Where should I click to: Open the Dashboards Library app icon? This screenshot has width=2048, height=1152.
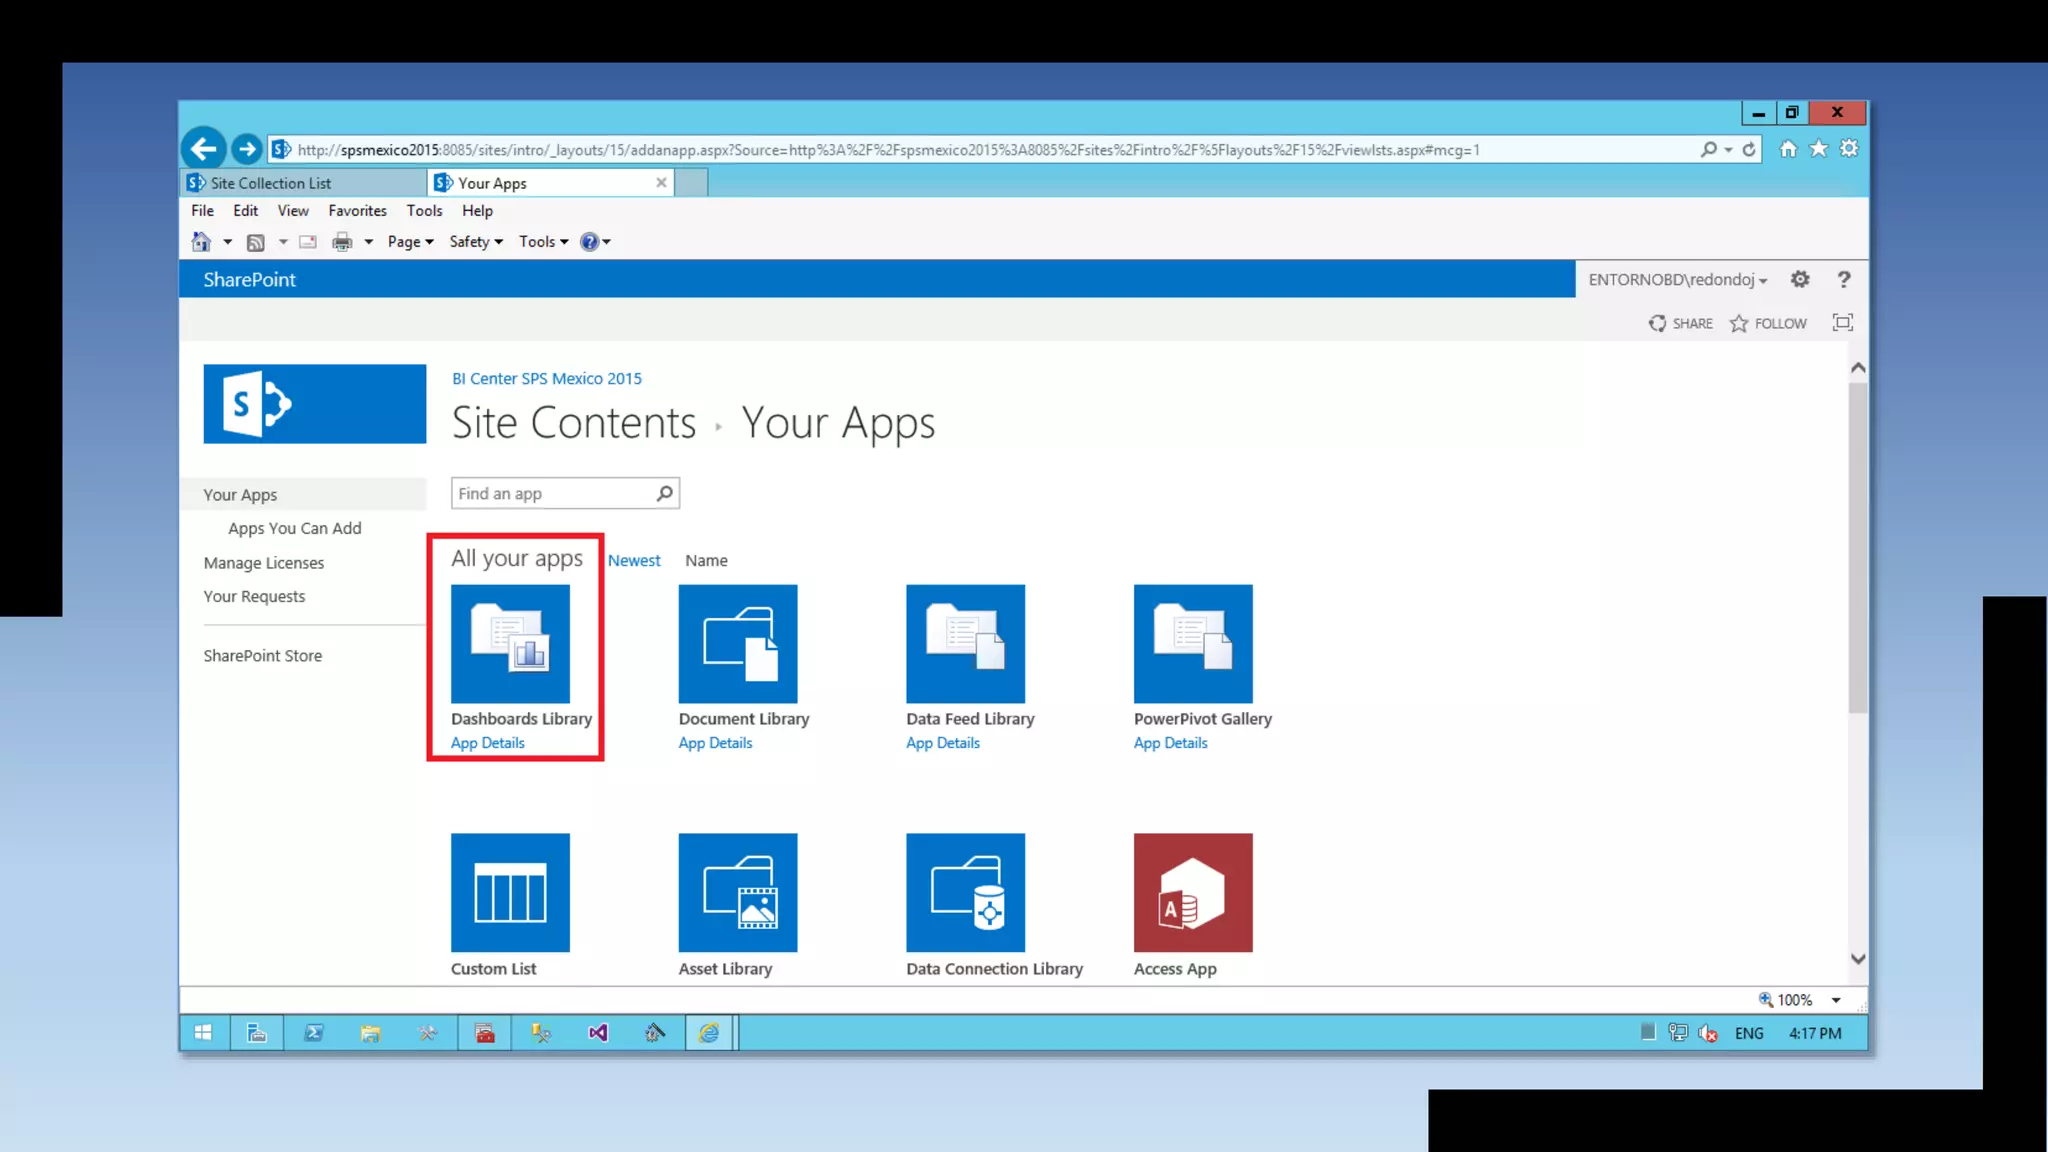pos(510,643)
